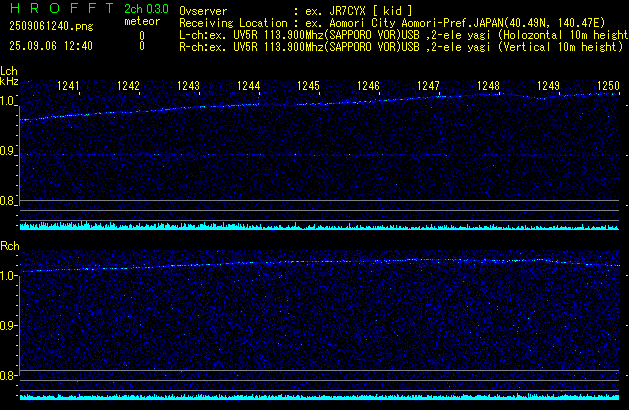Click the Lch 0.9 kHz axis label
Viewport: 629px width, 410px height.
click(8, 151)
